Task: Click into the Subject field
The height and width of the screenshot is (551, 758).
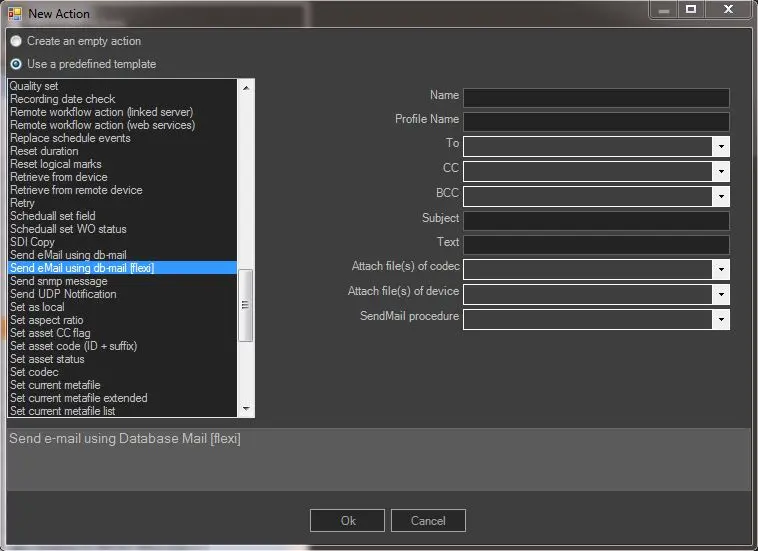Action: point(596,220)
